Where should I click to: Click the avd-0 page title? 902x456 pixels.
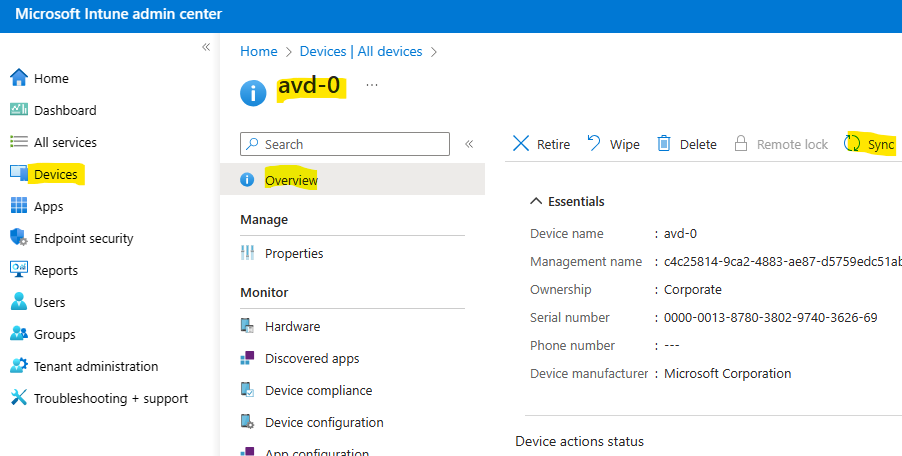pyautogui.click(x=309, y=86)
